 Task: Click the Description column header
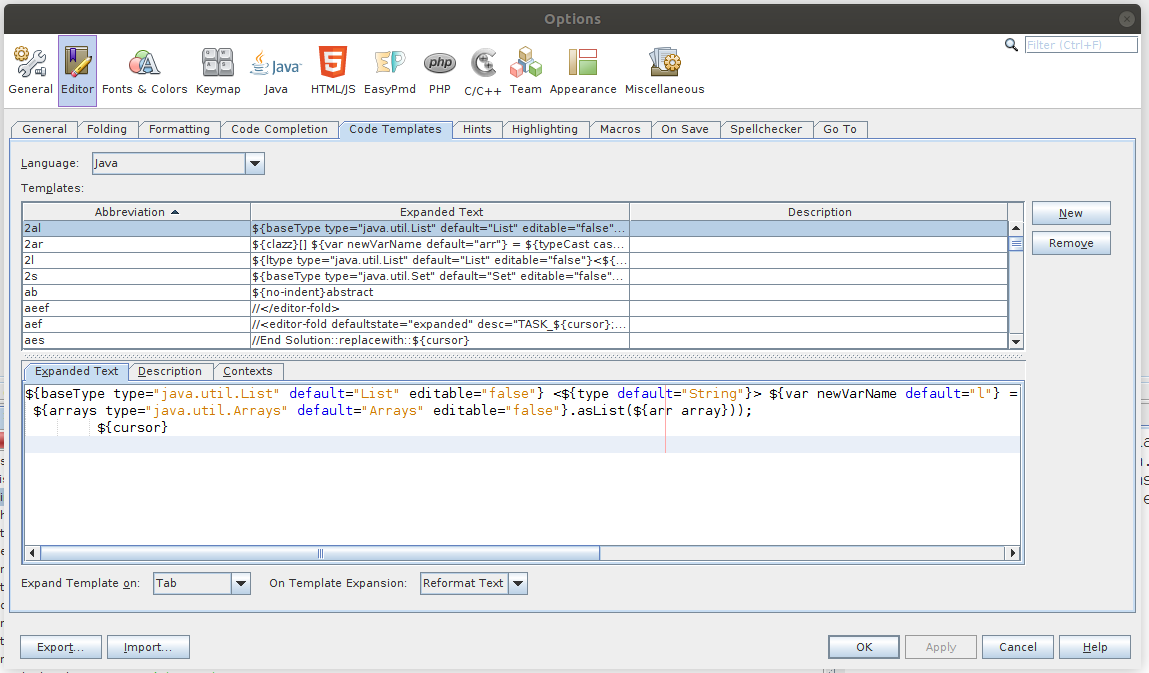pos(819,212)
